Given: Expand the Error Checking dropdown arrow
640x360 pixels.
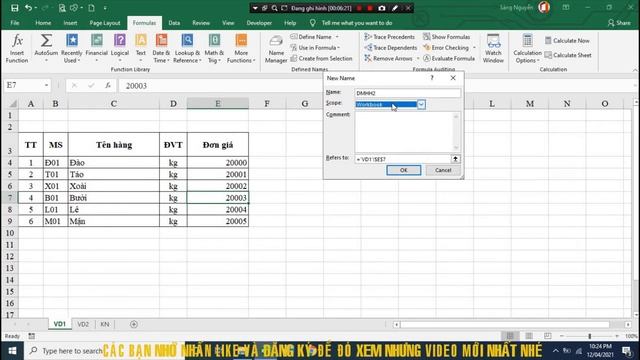Looking at the screenshot, I should (x=474, y=48).
